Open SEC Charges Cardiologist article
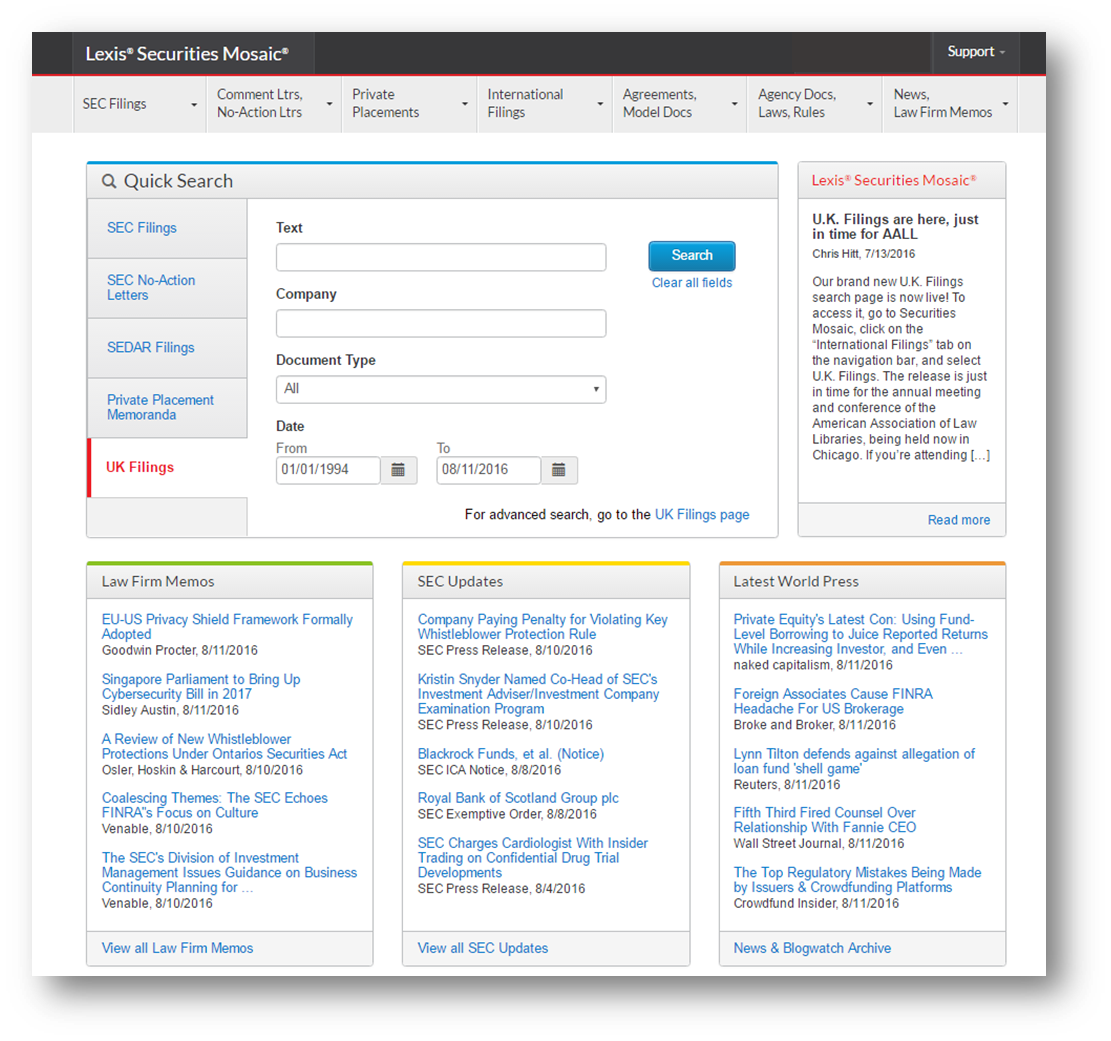 click(532, 858)
